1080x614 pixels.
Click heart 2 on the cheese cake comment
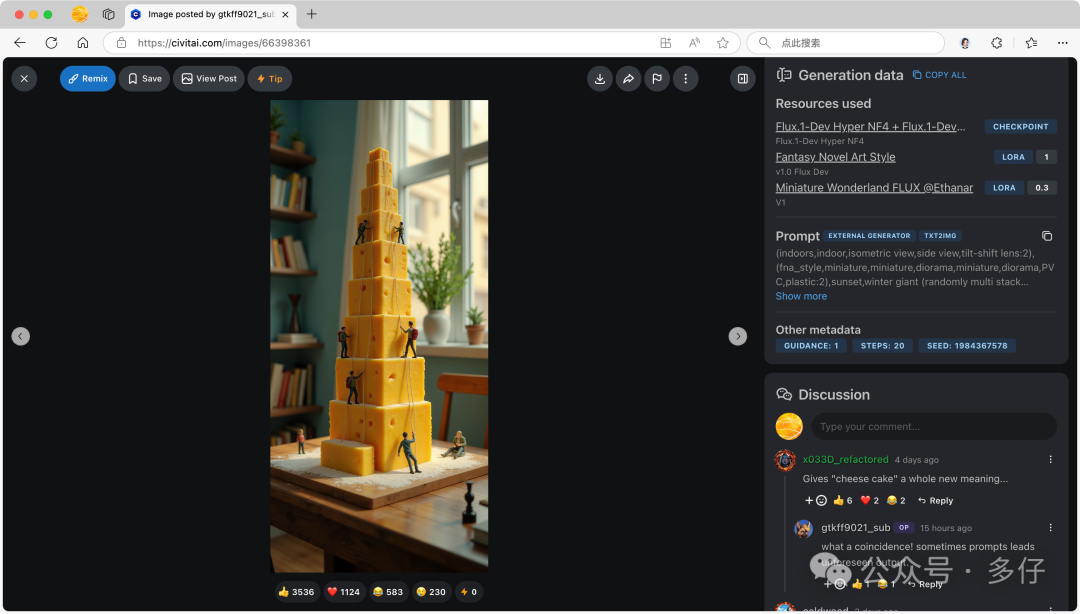pyautogui.click(x=870, y=501)
